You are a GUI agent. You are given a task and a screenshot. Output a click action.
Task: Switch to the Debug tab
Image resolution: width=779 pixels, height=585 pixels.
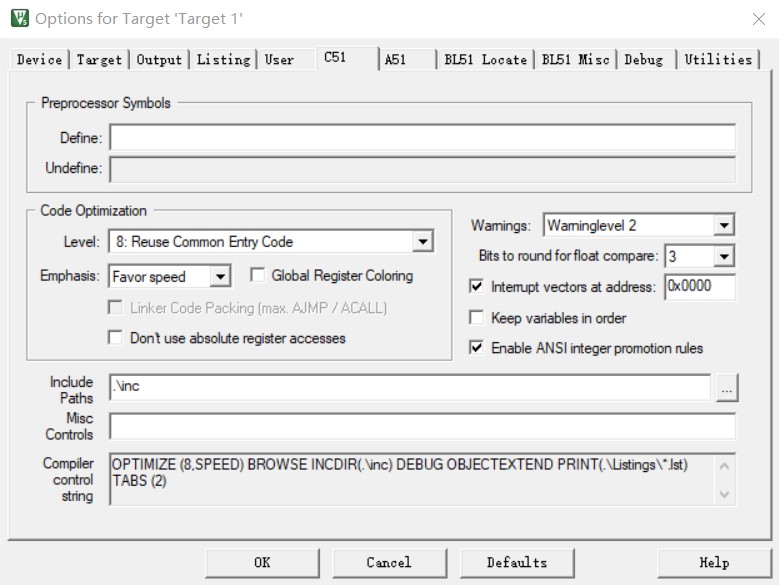[643, 60]
